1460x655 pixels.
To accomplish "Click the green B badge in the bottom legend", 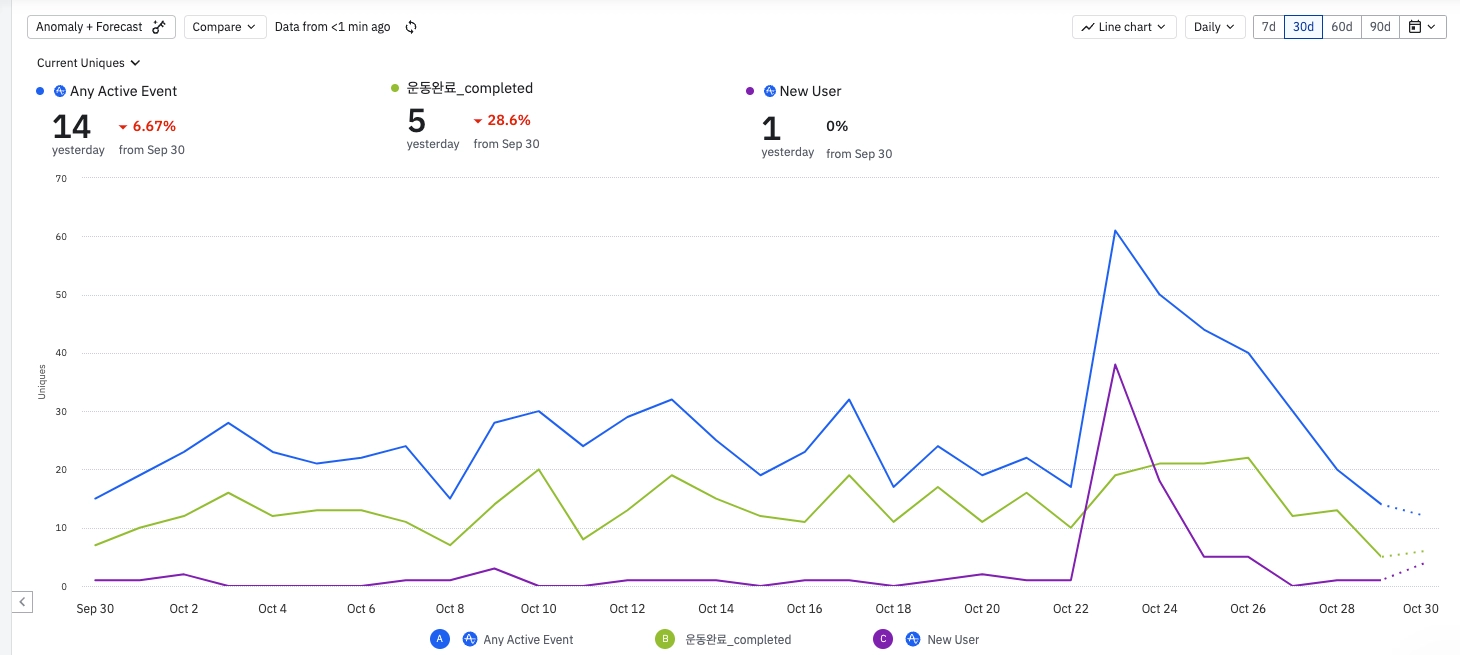I will point(664,639).
